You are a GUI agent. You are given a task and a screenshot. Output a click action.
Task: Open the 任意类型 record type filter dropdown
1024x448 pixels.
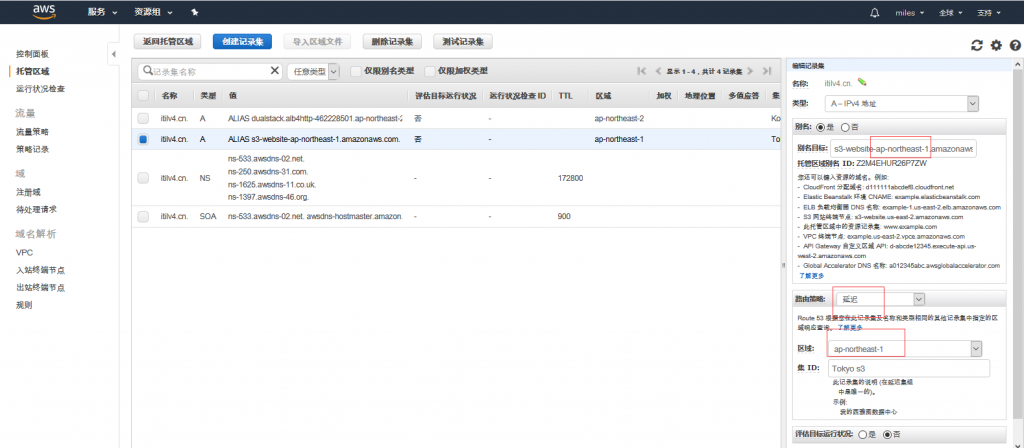[313, 71]
